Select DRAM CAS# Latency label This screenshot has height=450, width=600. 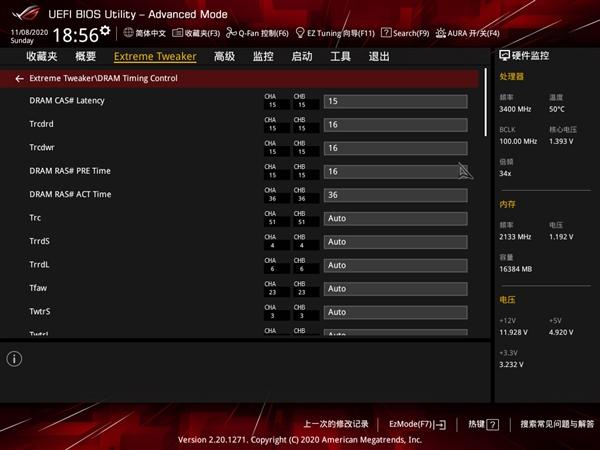(x=67, y=101)
